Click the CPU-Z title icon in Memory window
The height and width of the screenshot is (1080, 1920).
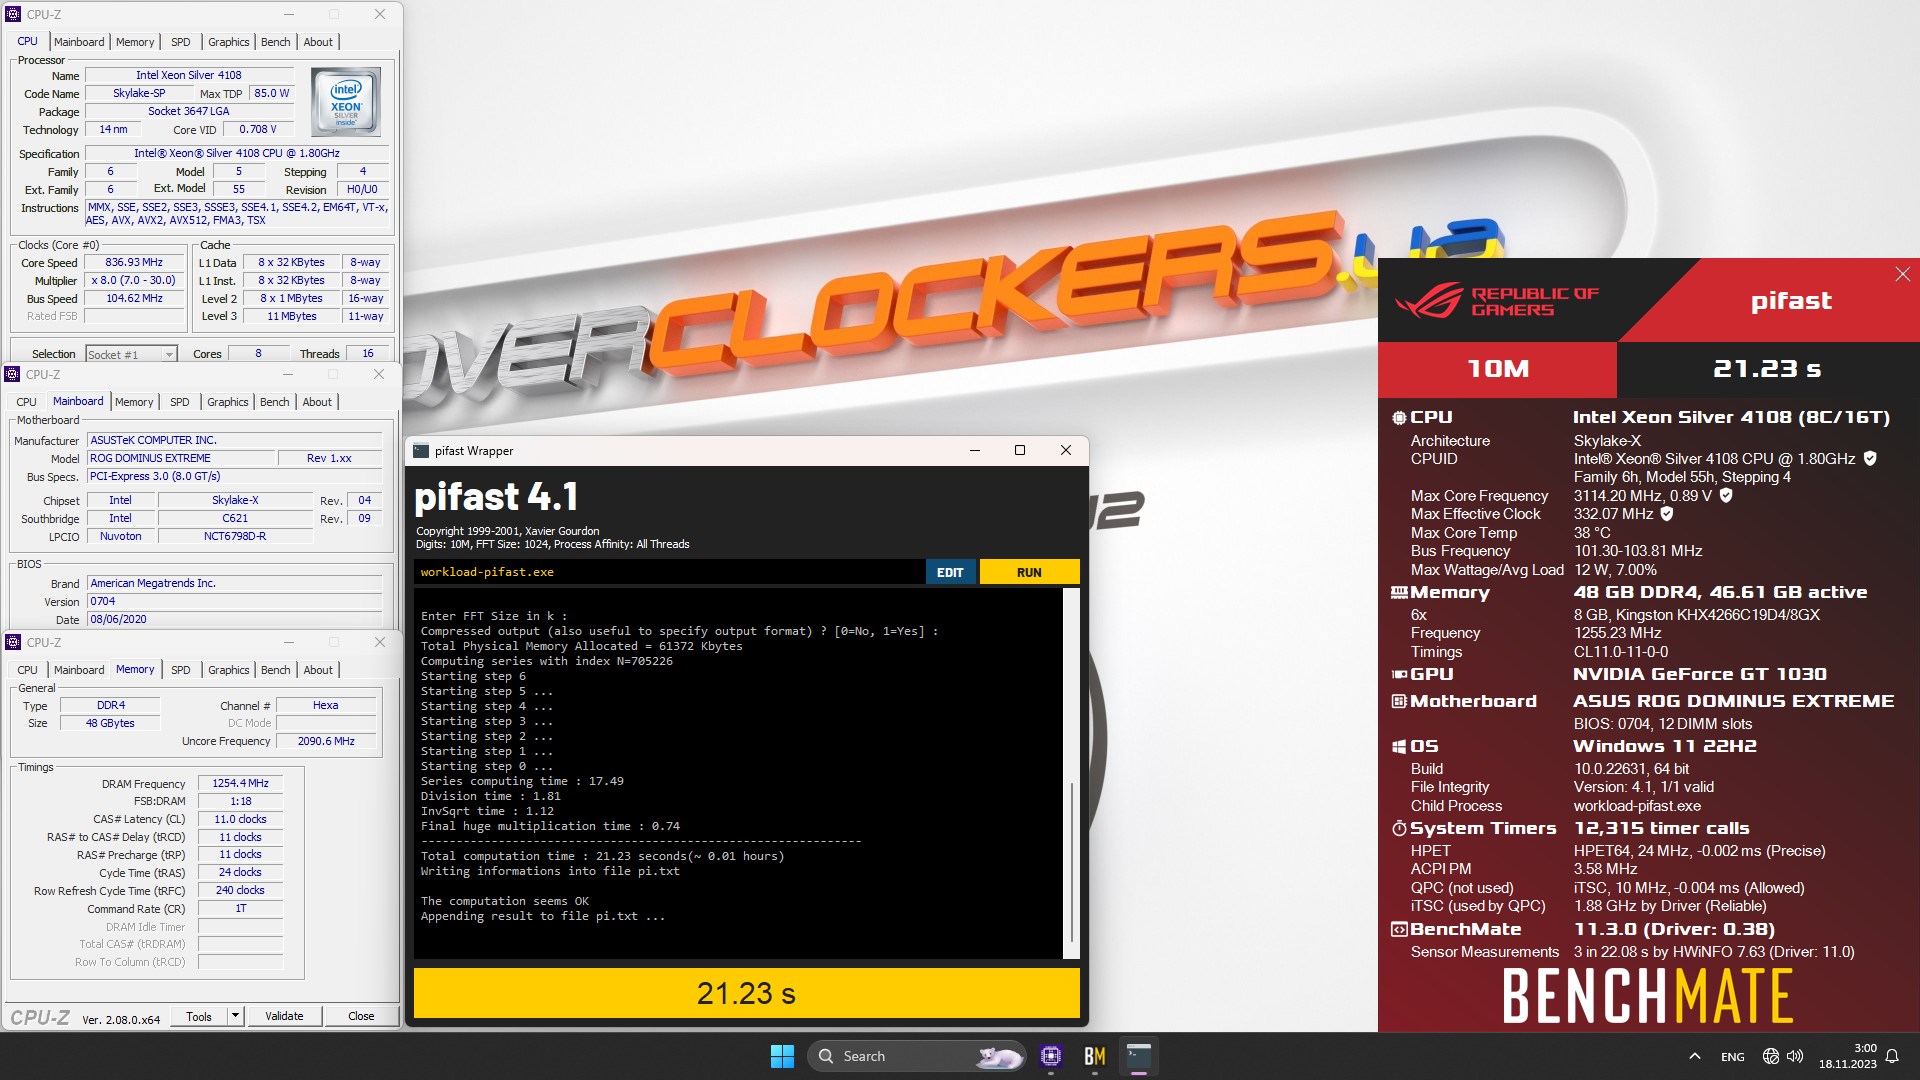pos(13,642)
